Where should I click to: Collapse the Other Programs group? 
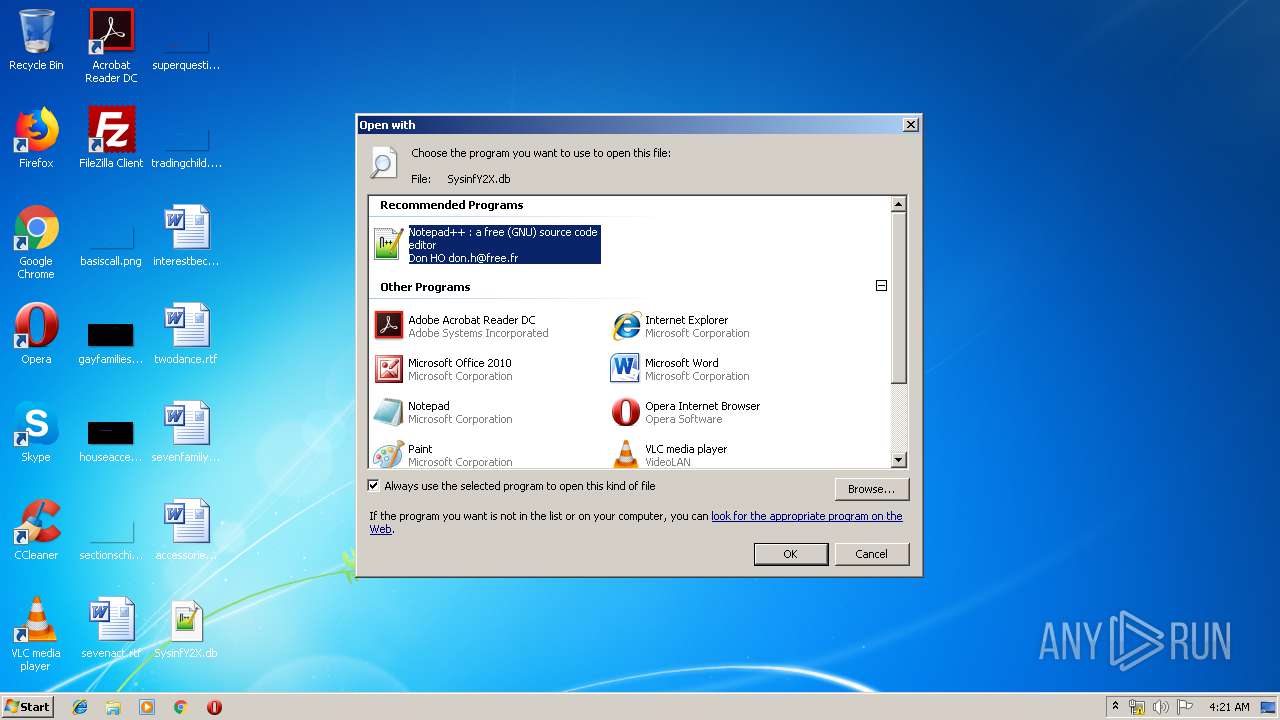(881, 286)
